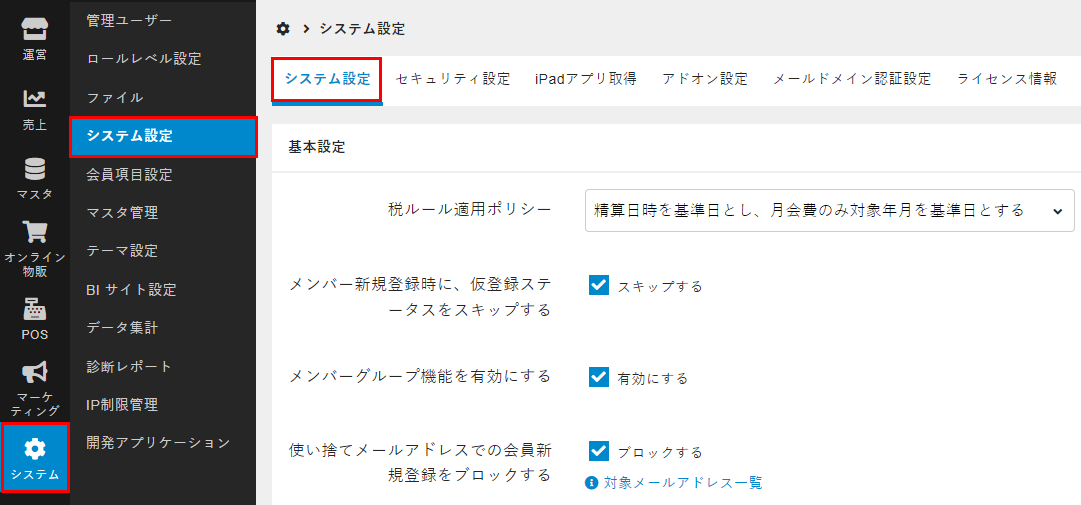Open the 運営 store icon section
Screen dimensions: 1081x505
34,29
